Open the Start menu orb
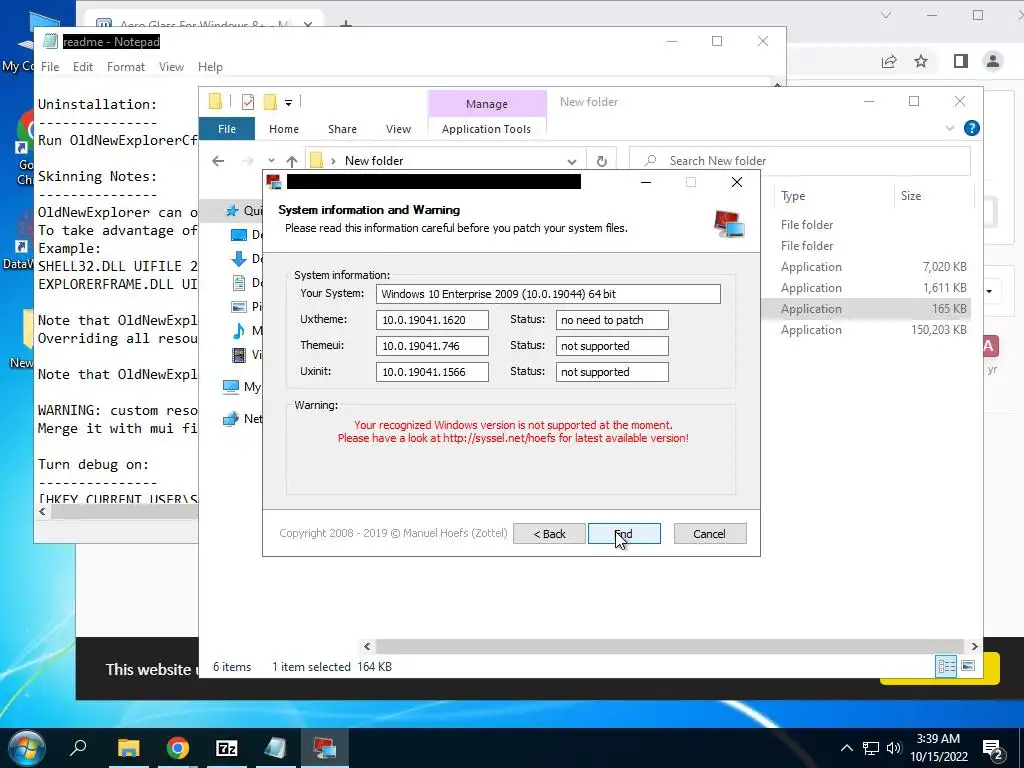This screenshot has width=1024, height=768. 26,748
